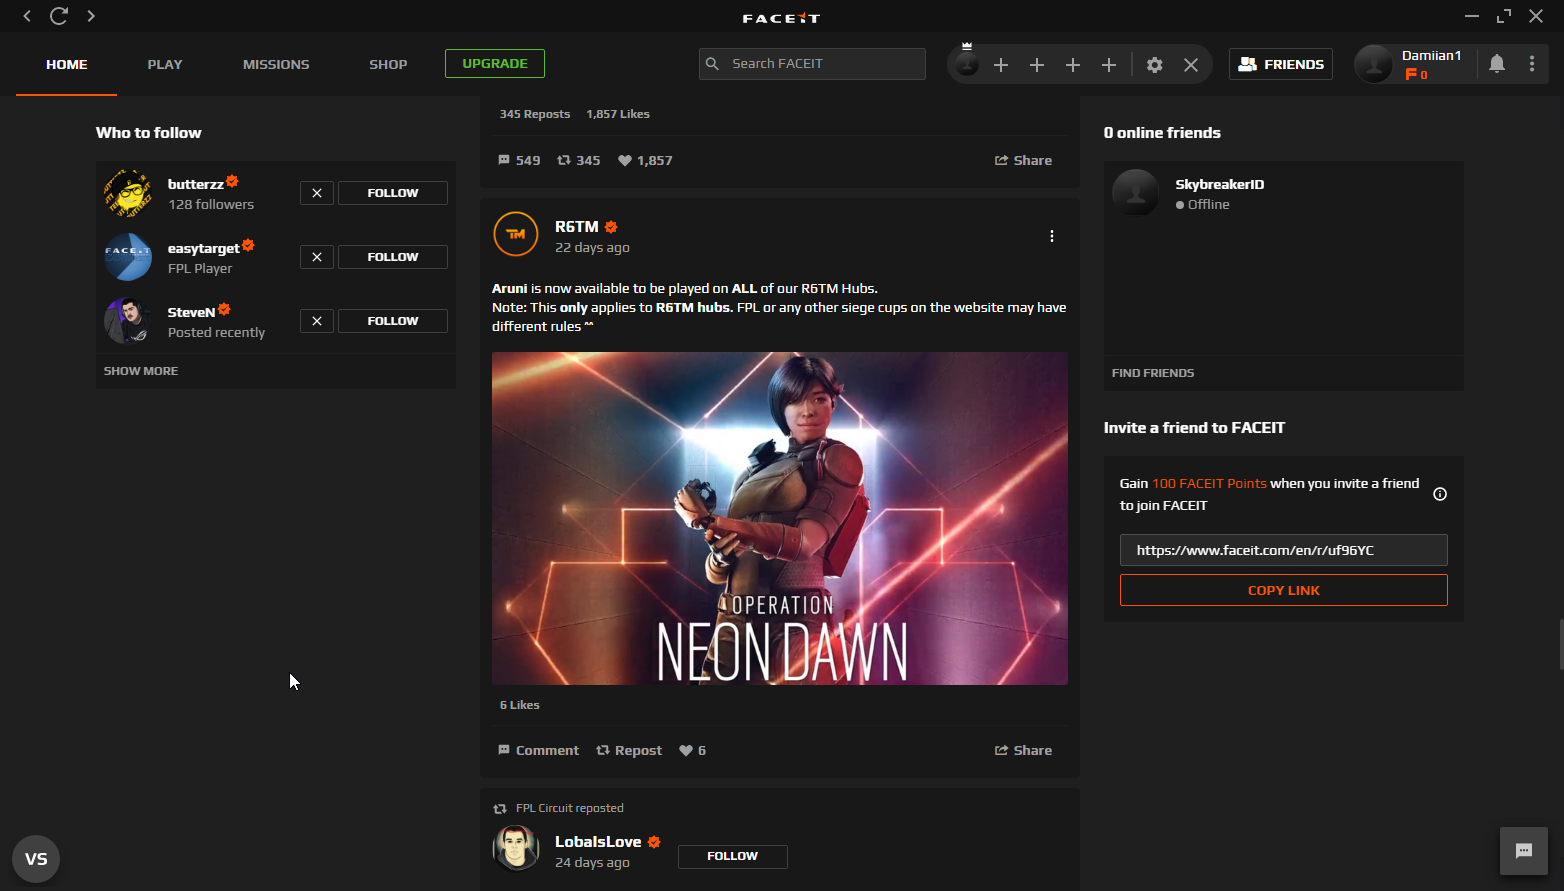Click the Search FACEIT field
This screenshot has width=1564, height=891.
(812, 64)
